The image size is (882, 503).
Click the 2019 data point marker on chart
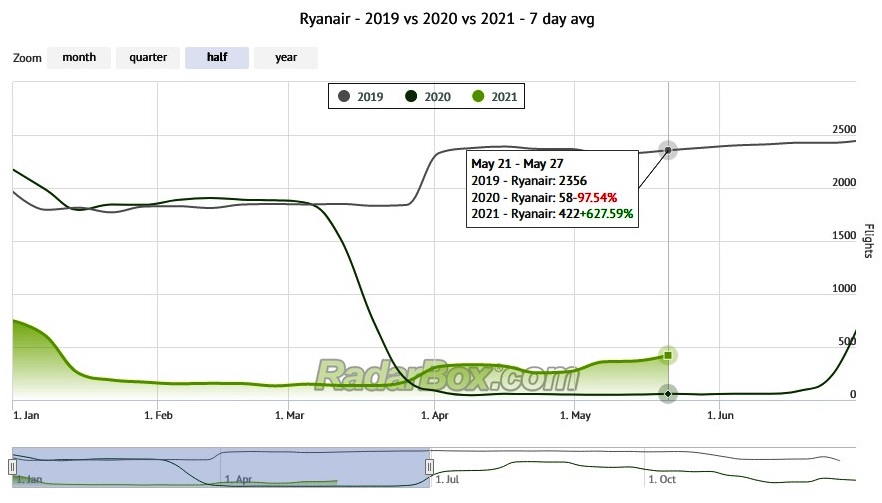(668, 150)
